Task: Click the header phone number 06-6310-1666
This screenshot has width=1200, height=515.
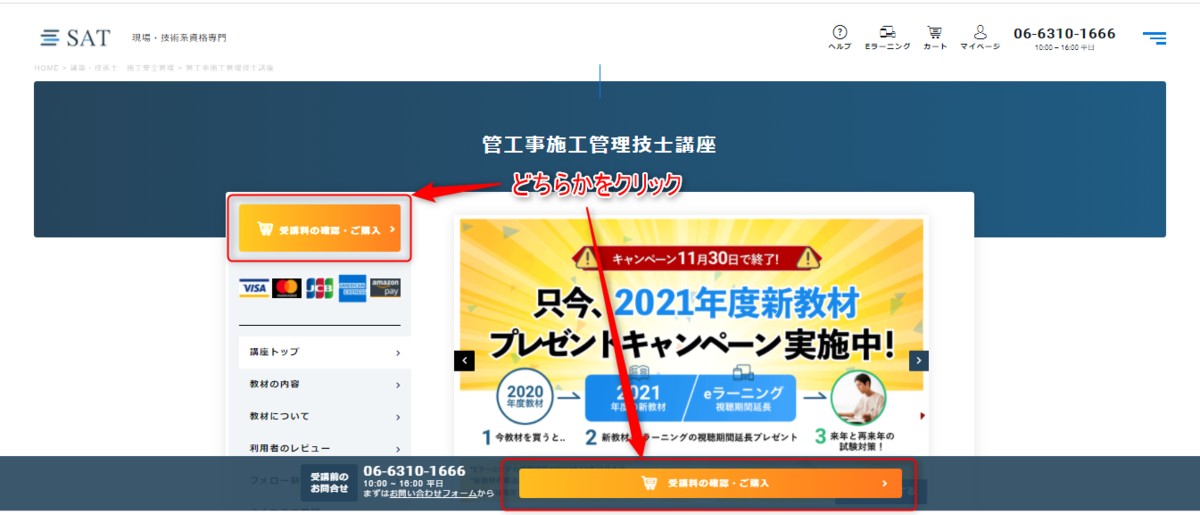Action: pyautogui.click(x=1064, y=33)
